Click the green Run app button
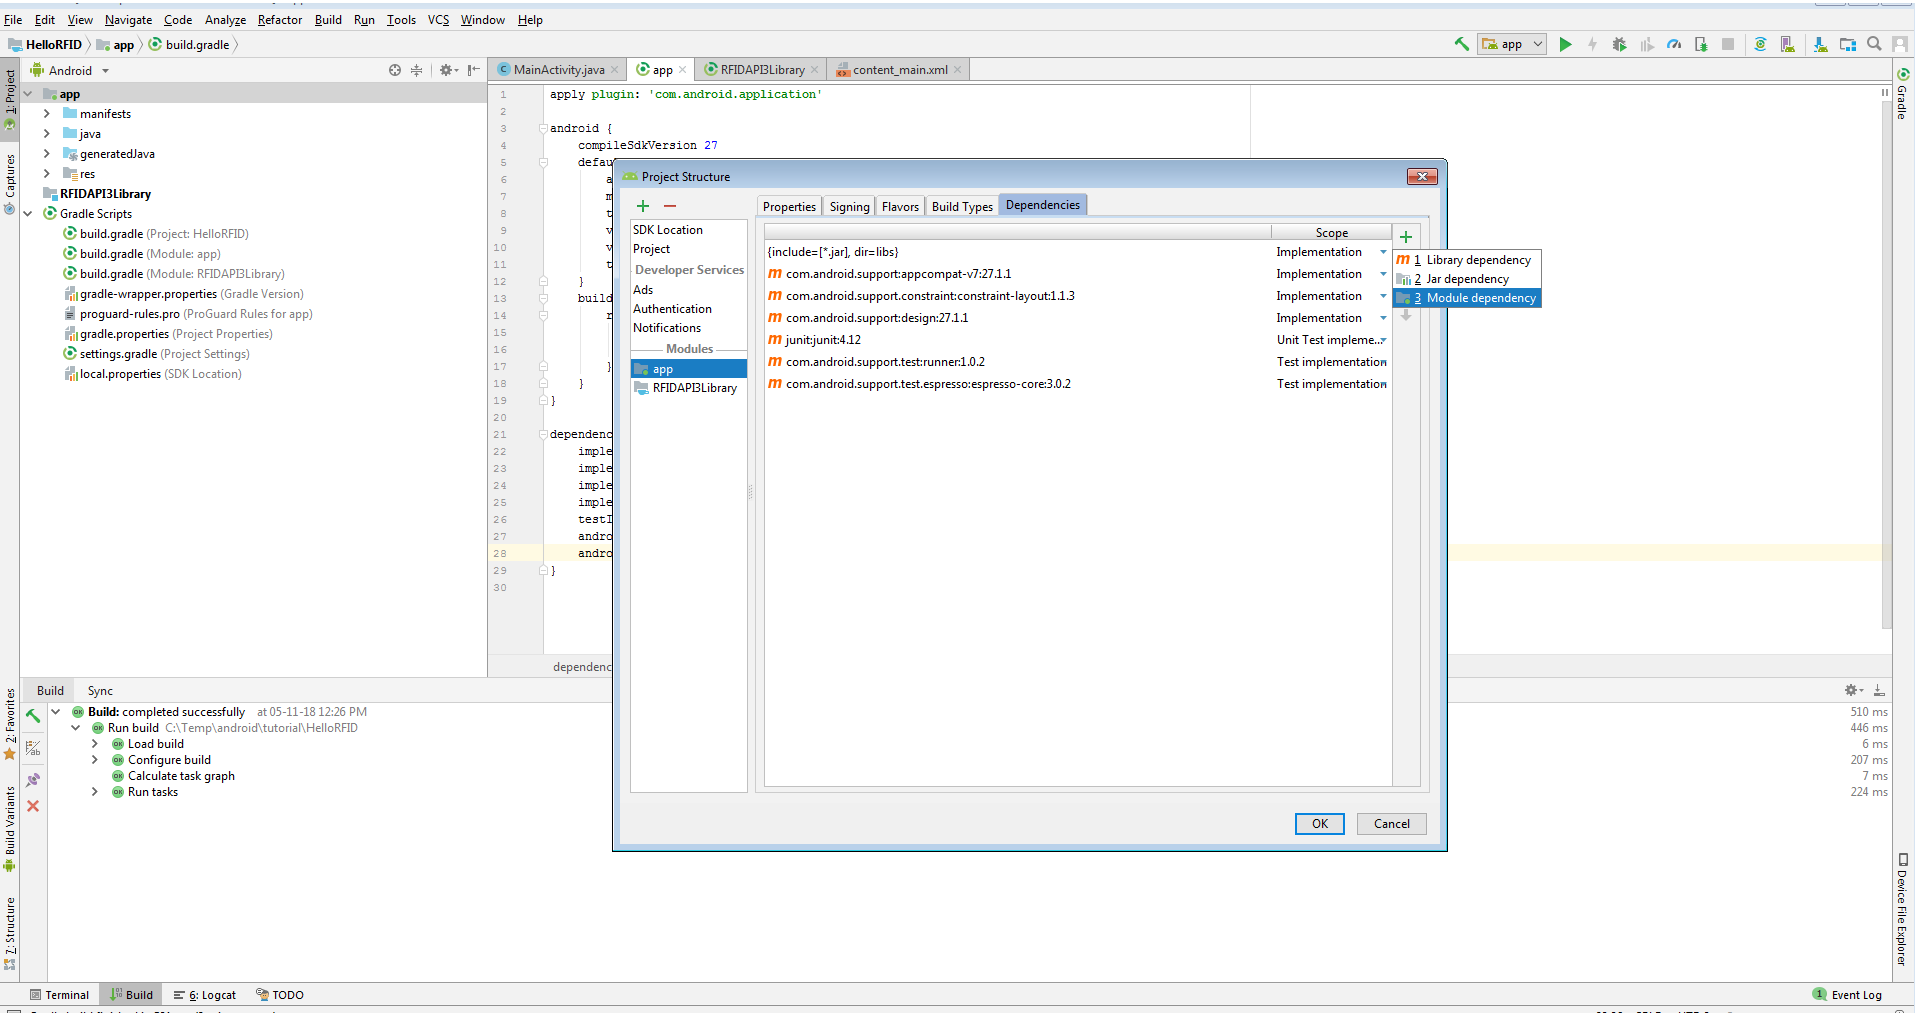 1565,44
